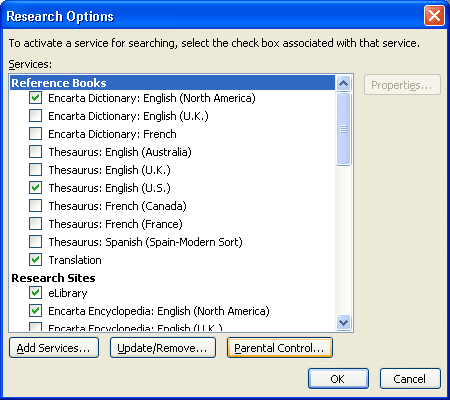Activate Thesaurus: French (Canada) checkbox
Screen dimensions: 450x400
pyautogui.click(x=35, y=206)
